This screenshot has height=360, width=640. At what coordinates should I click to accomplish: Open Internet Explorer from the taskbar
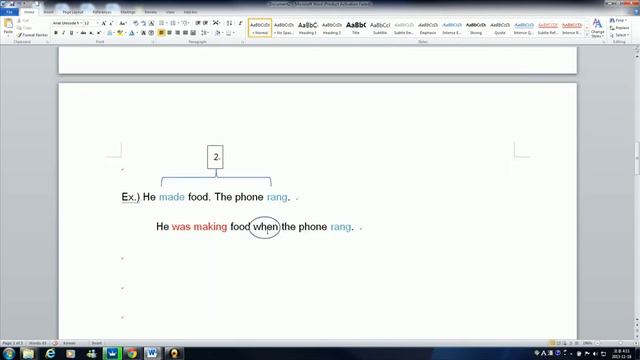[50, 353]
